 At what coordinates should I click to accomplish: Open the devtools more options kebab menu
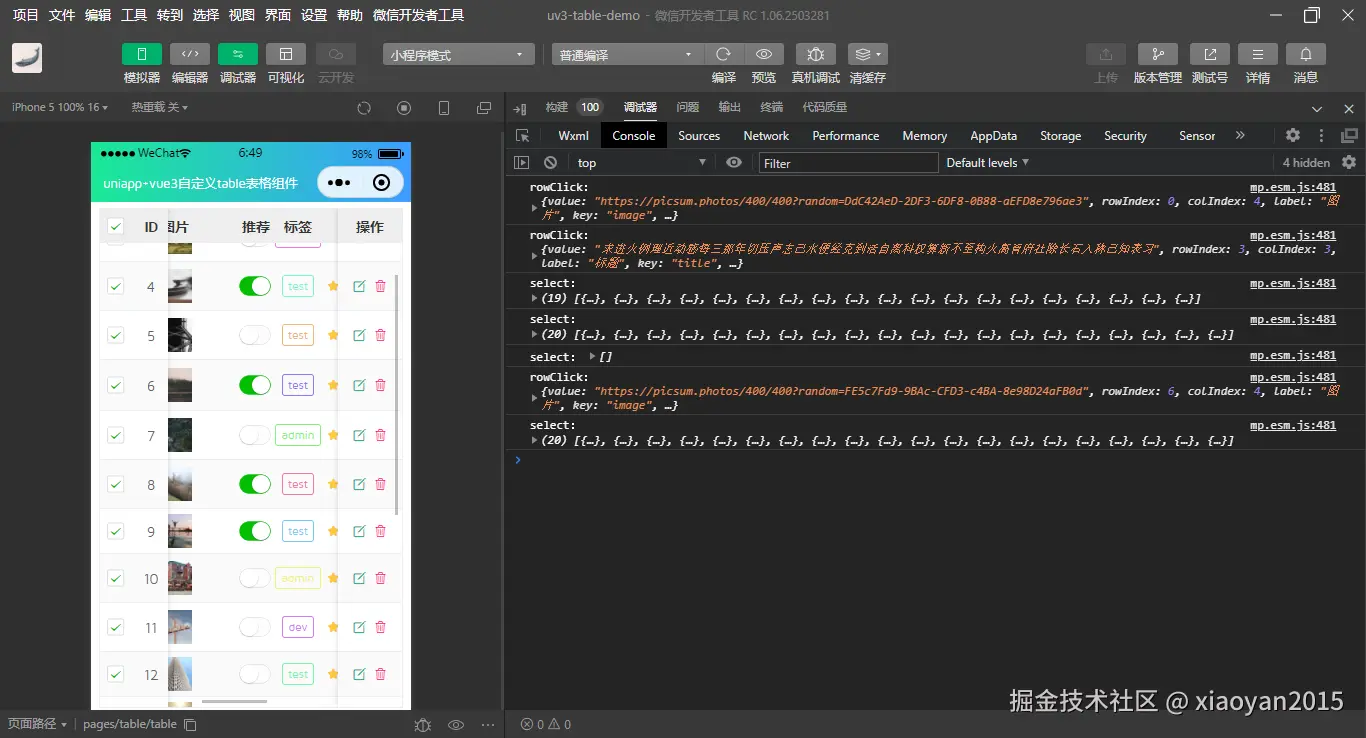pyautogui.click(x=1321, y=135)
